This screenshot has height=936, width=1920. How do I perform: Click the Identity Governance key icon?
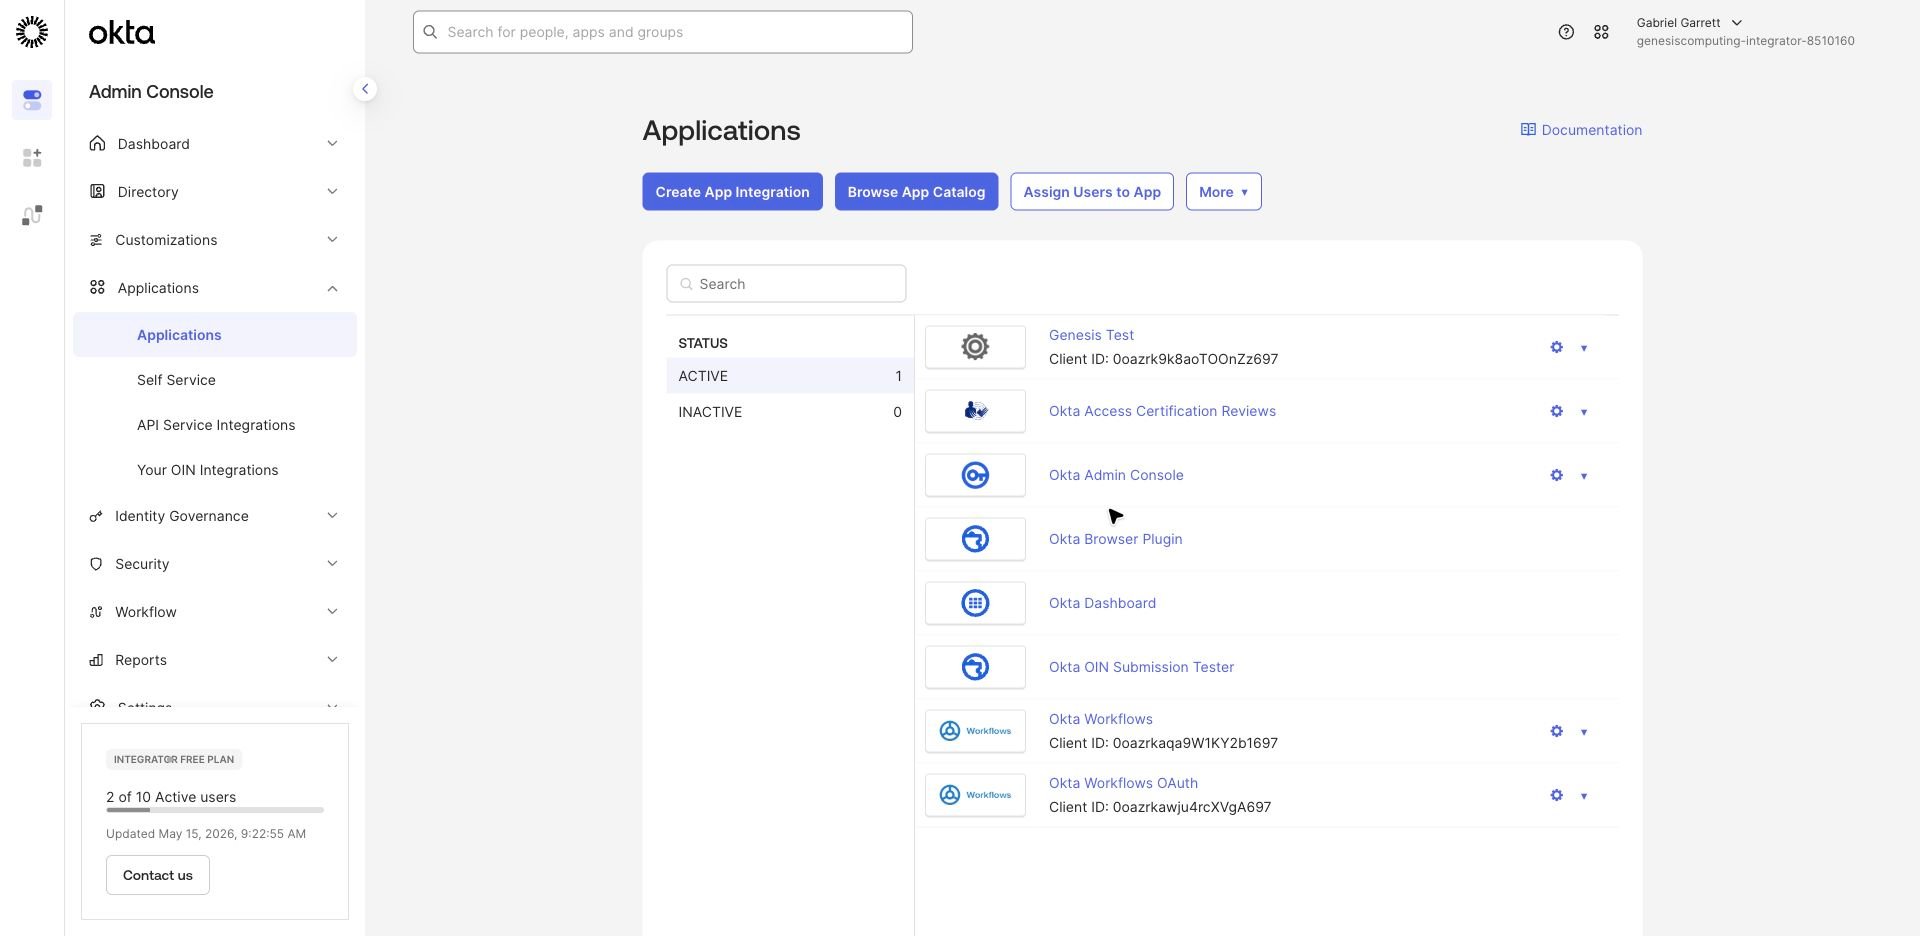96,516
